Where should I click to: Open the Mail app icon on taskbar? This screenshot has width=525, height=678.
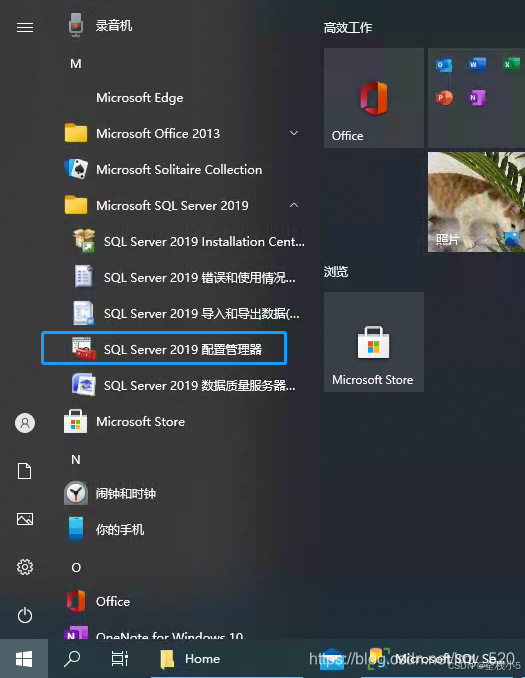pyautogui.click(x=333, y=659)
